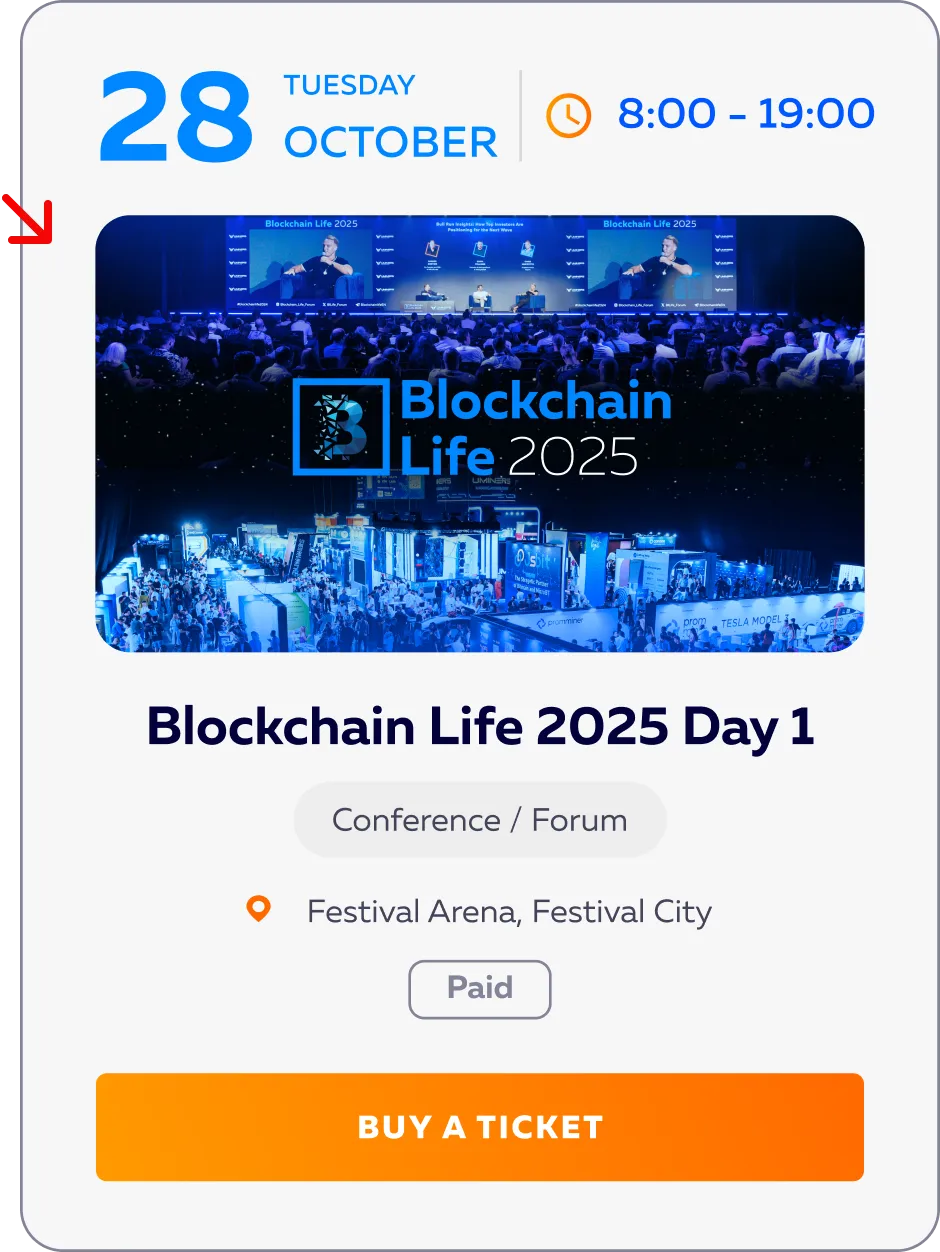The height and width of the screenshot is (1252, 940).
Task: Click the divider between date and time
Action: point(521,115)
